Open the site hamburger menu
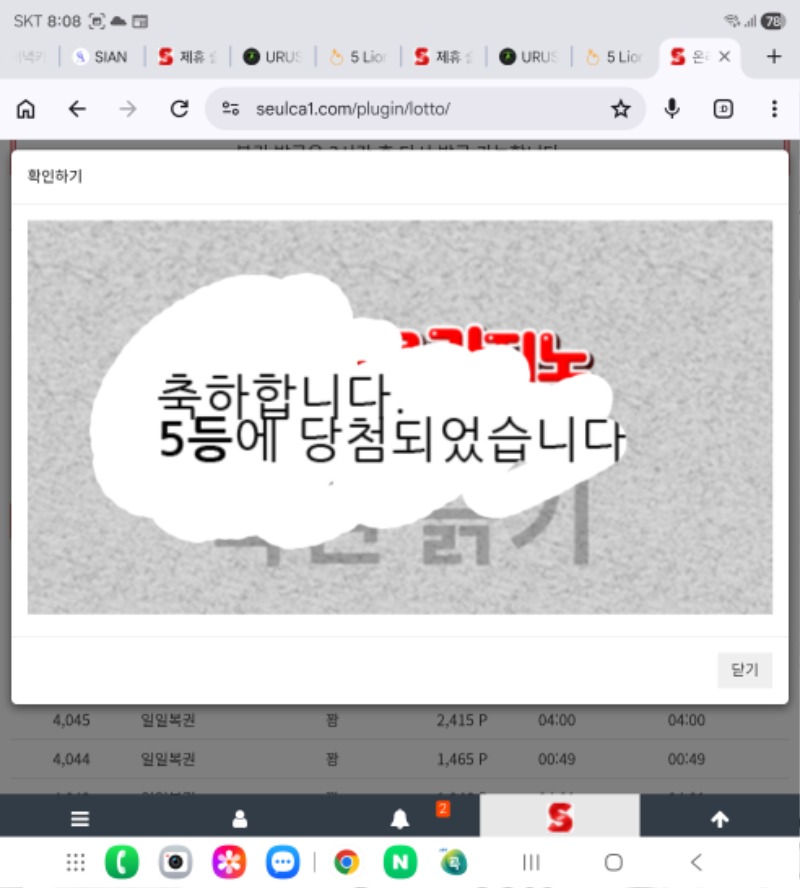 pos(80,819)
